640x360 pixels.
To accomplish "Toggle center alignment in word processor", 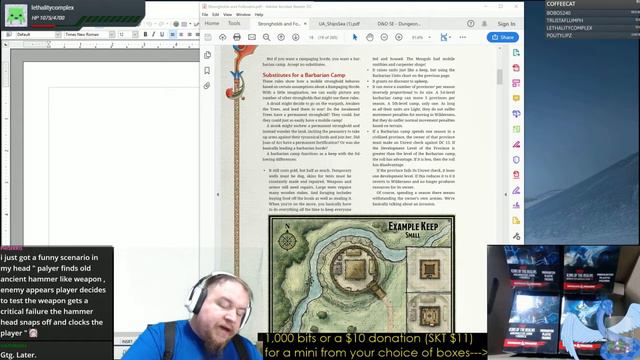I will pos(181,35).
